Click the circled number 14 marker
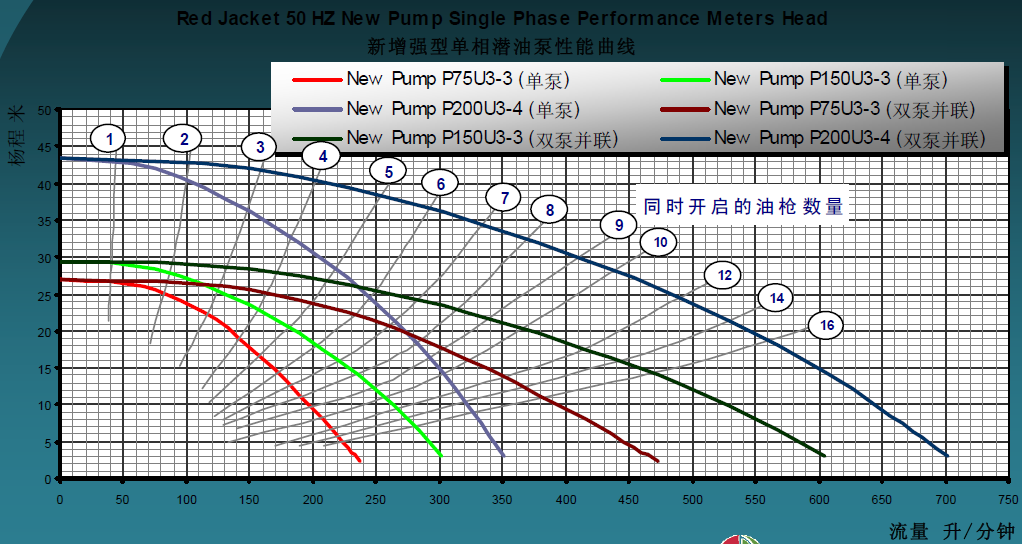Screen dimensions: 1022x544 pos(776,297)
